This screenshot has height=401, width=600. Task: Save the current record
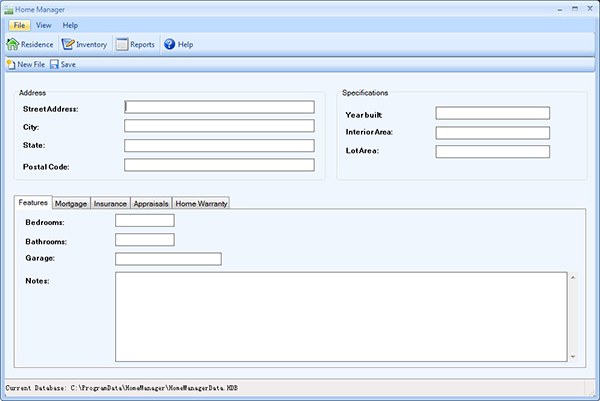(x=63, y=64)
